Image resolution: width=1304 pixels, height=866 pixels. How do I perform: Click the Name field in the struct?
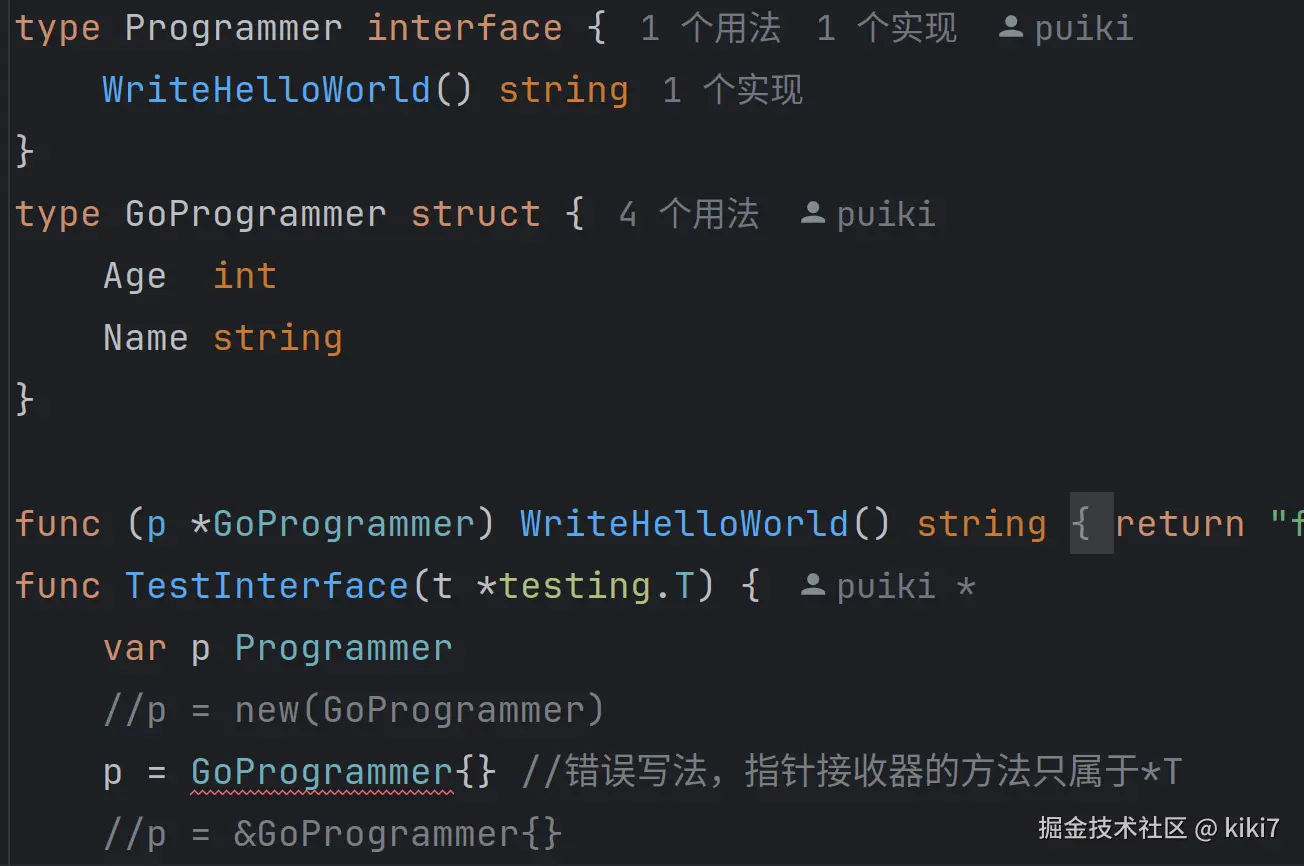tap(145, 338)
